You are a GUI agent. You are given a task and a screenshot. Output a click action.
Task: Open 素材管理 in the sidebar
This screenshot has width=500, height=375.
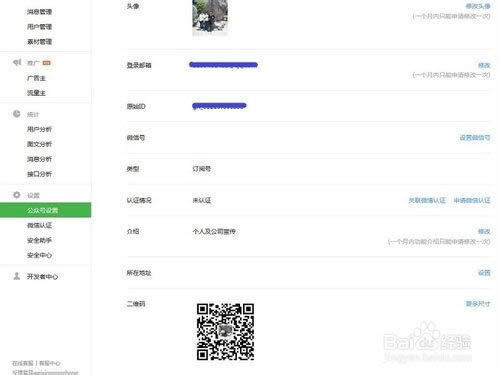(x=39, y=42)
